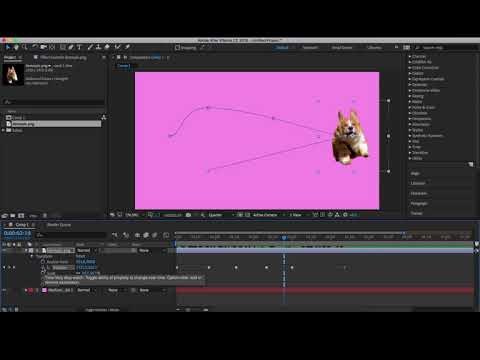Open the viewer magnification ratio dropdown
The image size is (480, 360).
(x=134, y=215)
